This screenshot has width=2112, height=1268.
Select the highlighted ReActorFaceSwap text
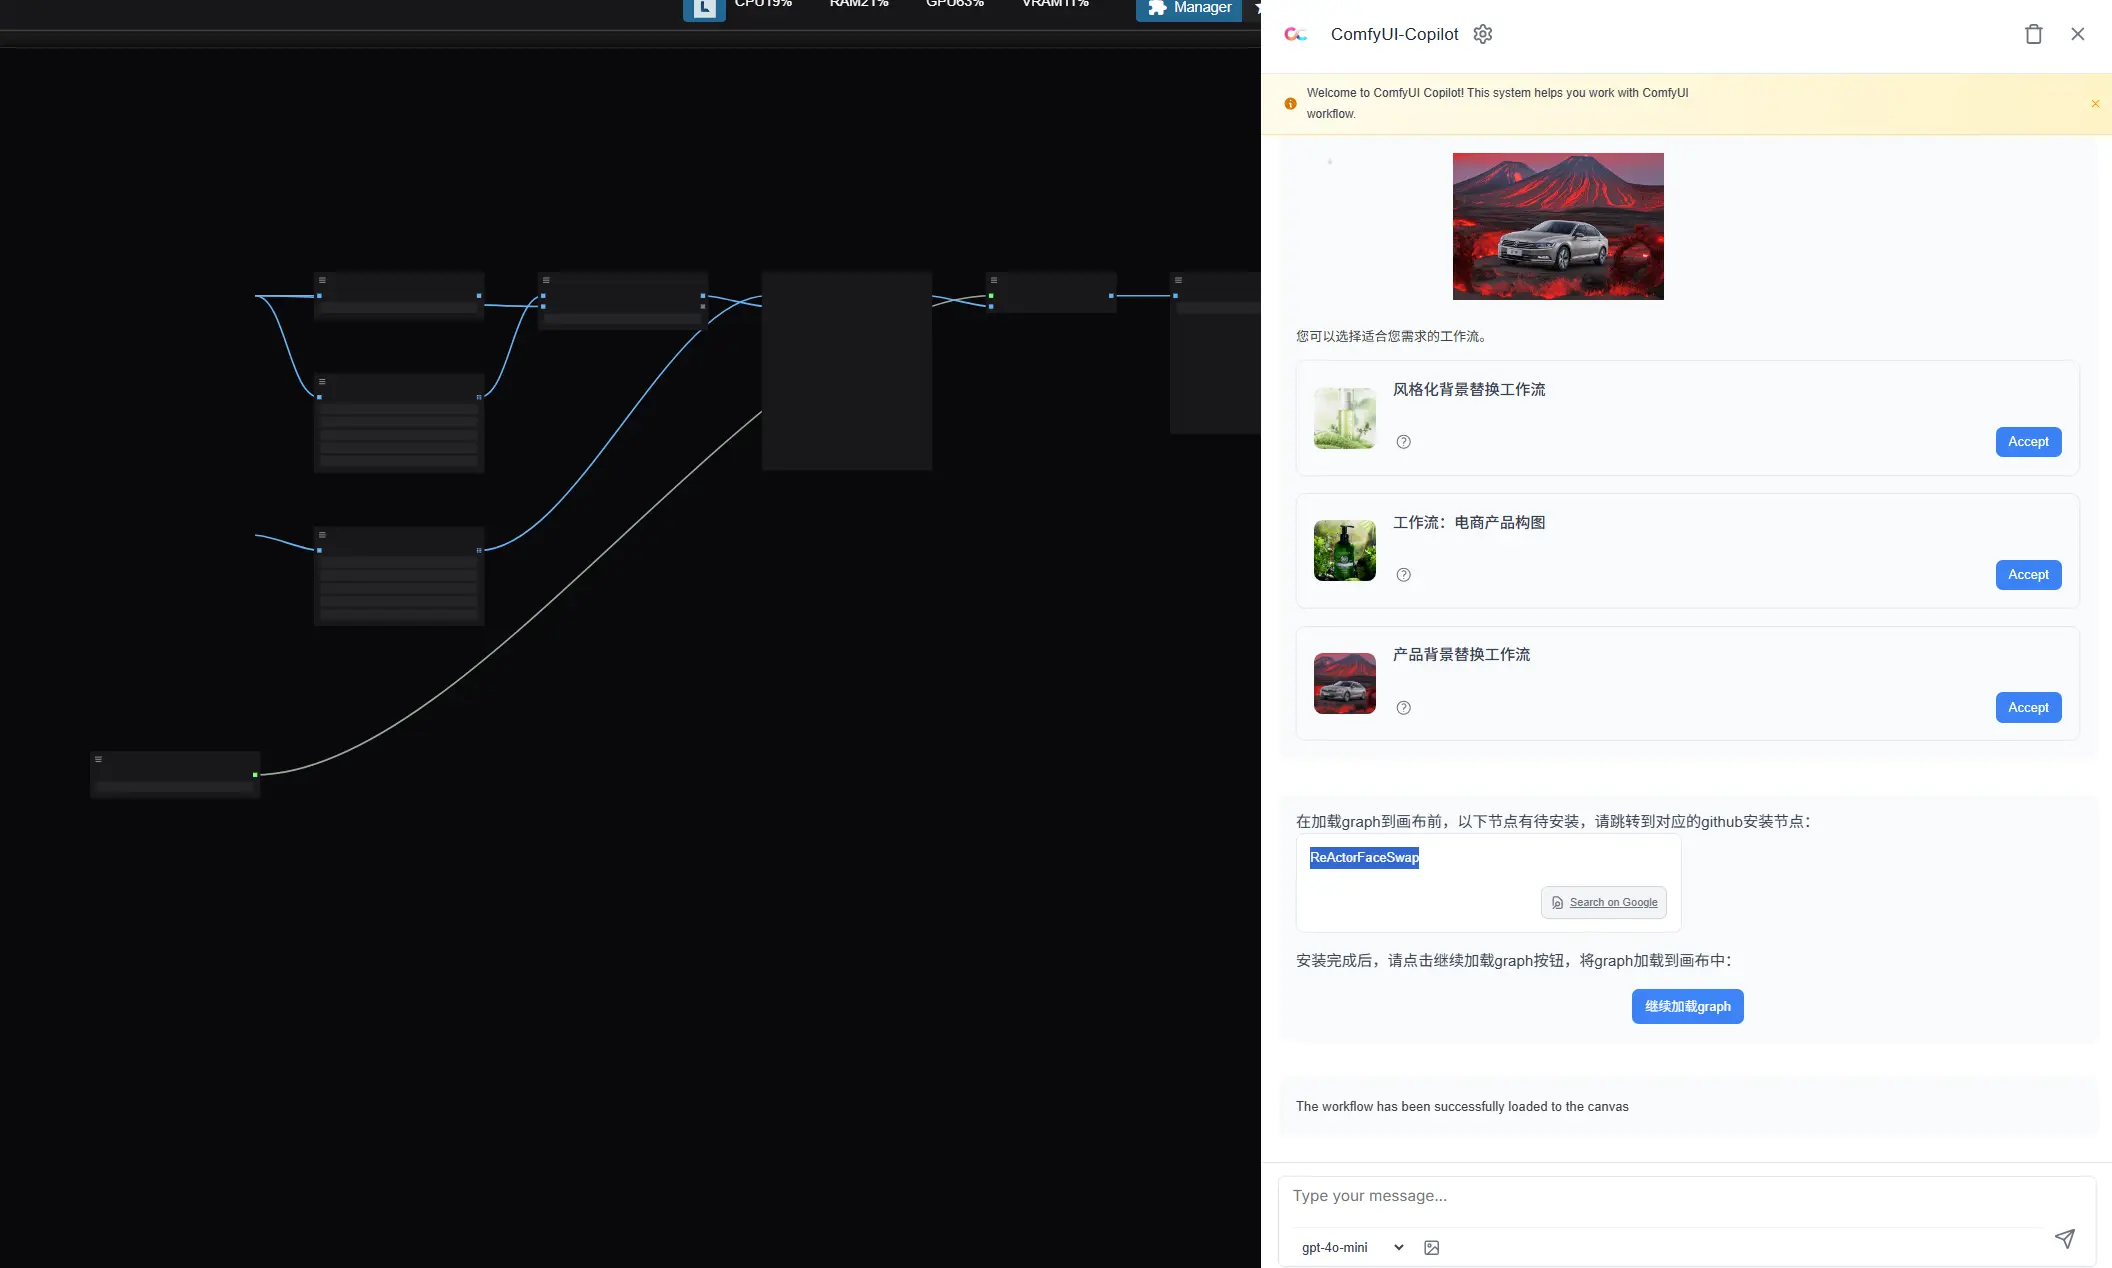[x=1364, y=858]
